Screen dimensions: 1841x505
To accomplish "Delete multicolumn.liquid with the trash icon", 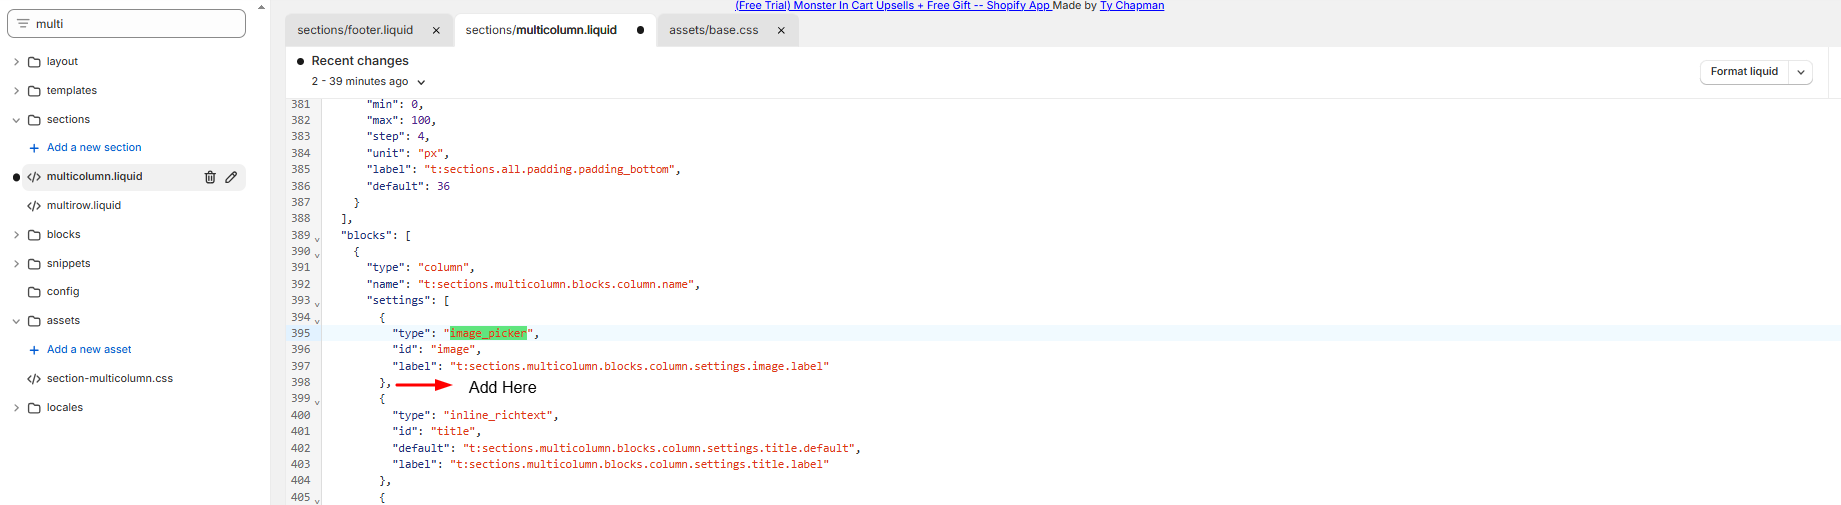I will coord(210,177).
